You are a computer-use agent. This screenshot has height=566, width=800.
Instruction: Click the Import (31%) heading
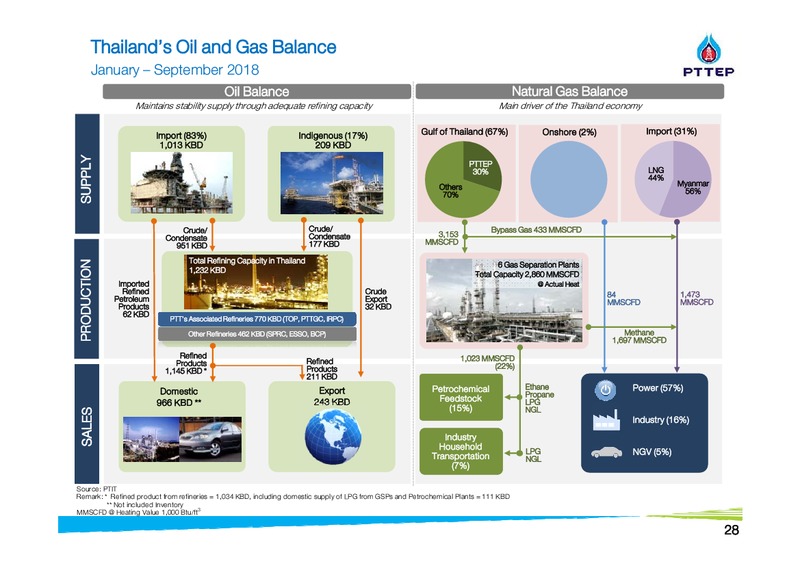point(671,131)
